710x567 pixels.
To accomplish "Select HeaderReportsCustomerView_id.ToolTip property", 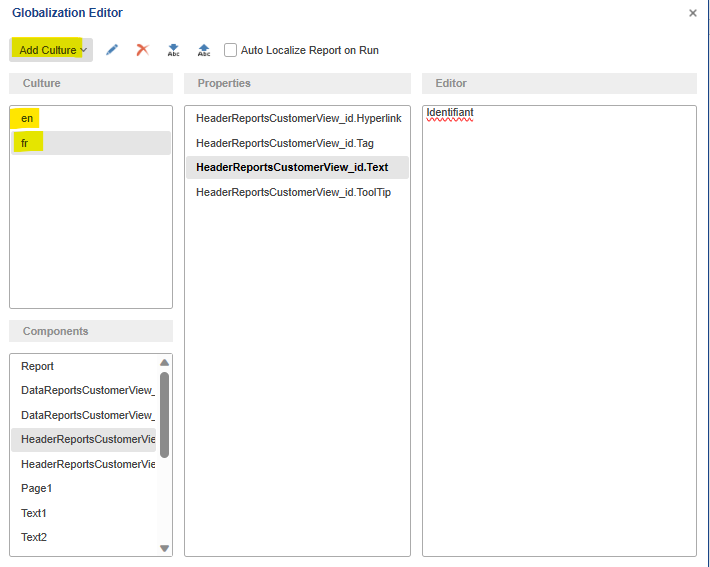I will click(x=297, y=192).
